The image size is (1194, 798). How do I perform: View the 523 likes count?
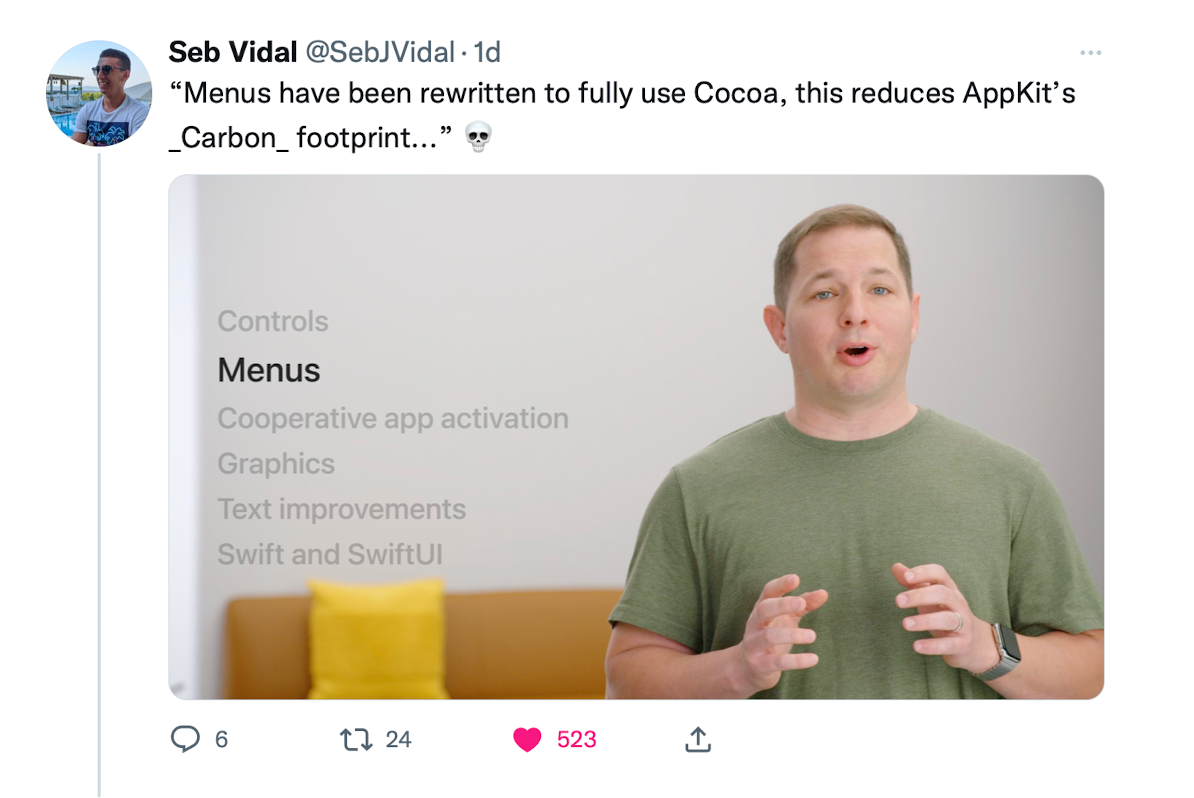pos(576,739)
